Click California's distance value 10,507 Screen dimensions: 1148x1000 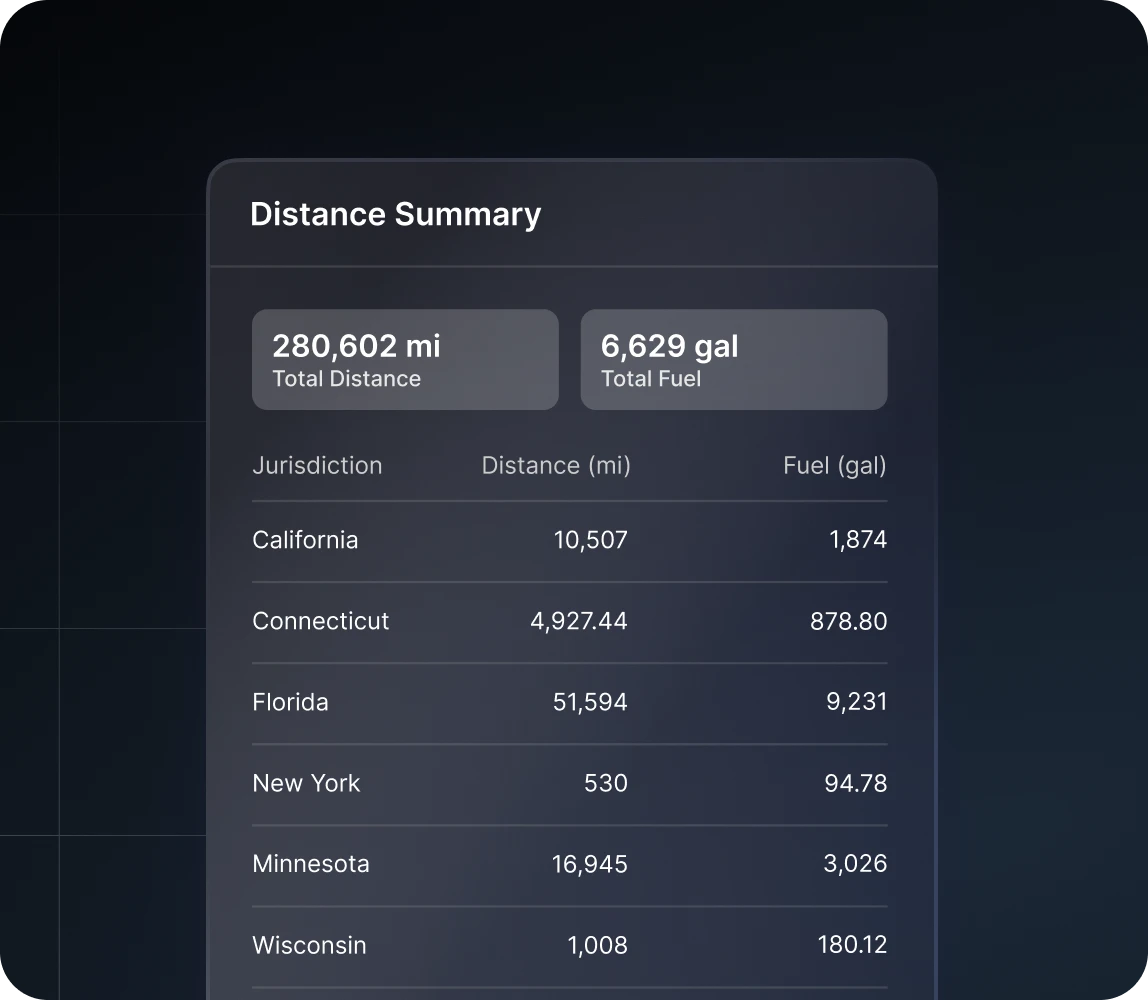pos(590,540)
